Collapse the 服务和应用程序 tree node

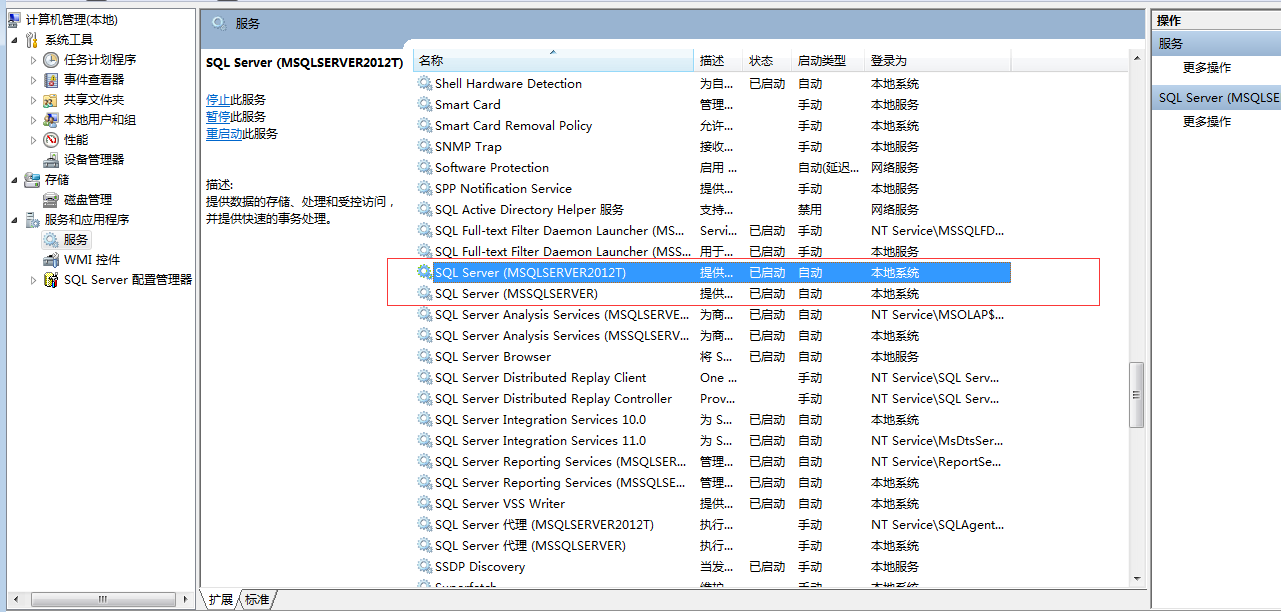tap(14, 220)
